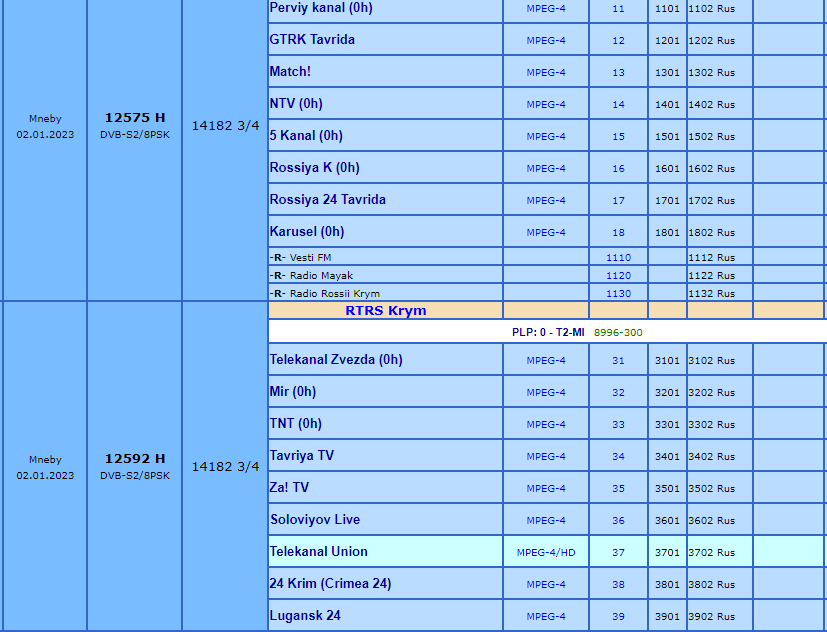Click MPEG-4 in GTRK Tavrida row
Viewport: 827px width, 632px height.
546,41
